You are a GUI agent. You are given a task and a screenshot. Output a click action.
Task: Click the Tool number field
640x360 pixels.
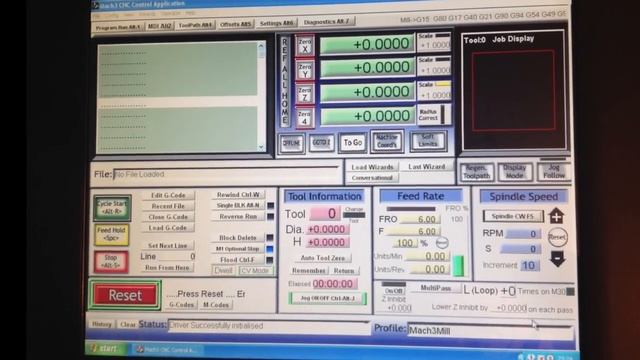[x=325, y=213]
